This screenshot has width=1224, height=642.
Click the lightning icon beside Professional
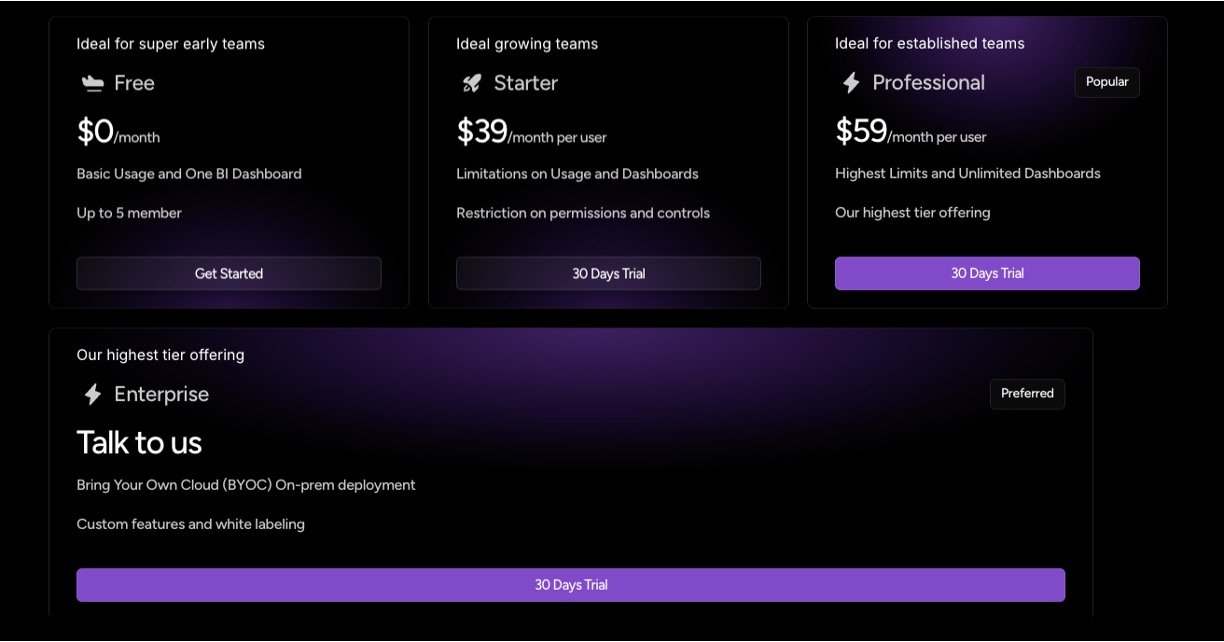[x=851, y=83]
